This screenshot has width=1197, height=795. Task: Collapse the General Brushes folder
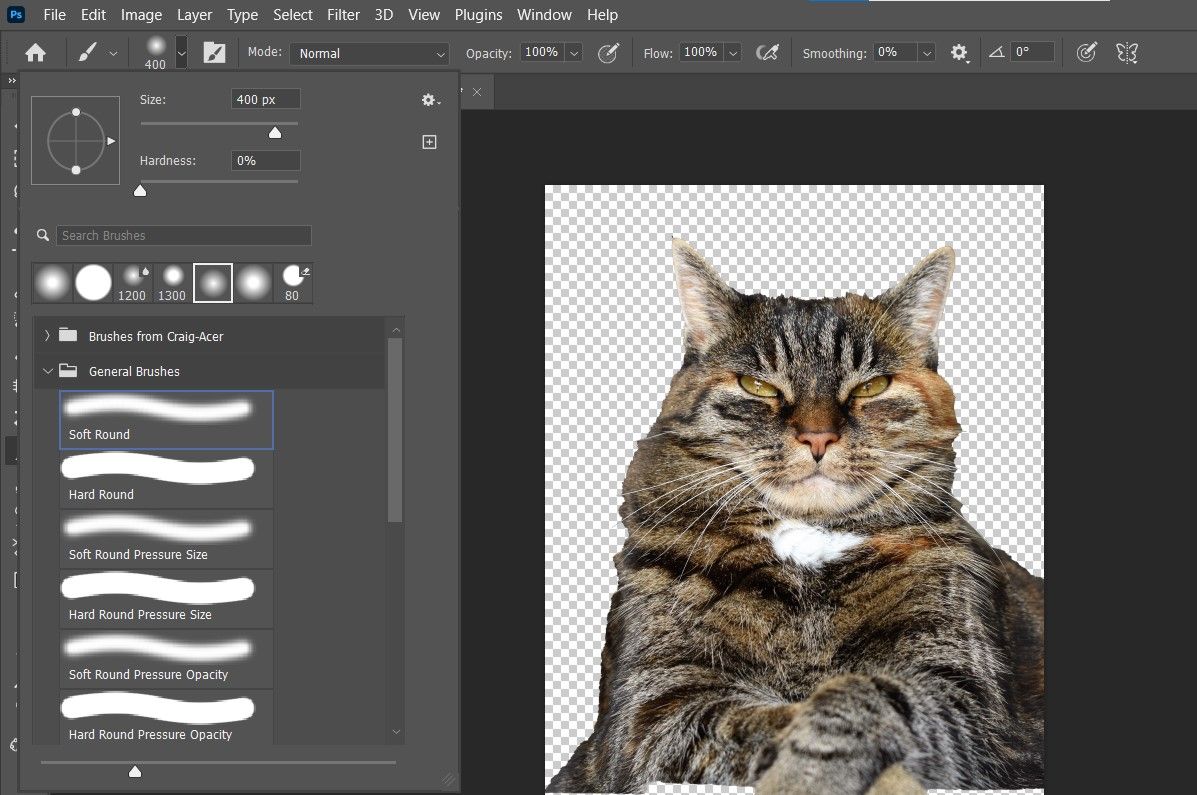click(47, 371)
